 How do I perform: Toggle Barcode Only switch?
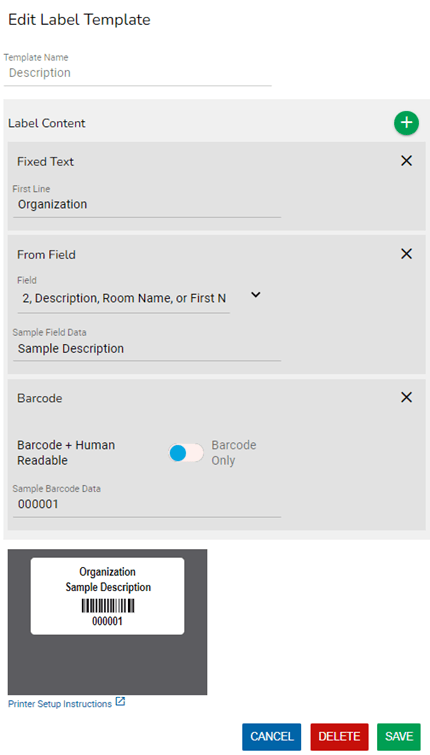[x=185, y=453]
